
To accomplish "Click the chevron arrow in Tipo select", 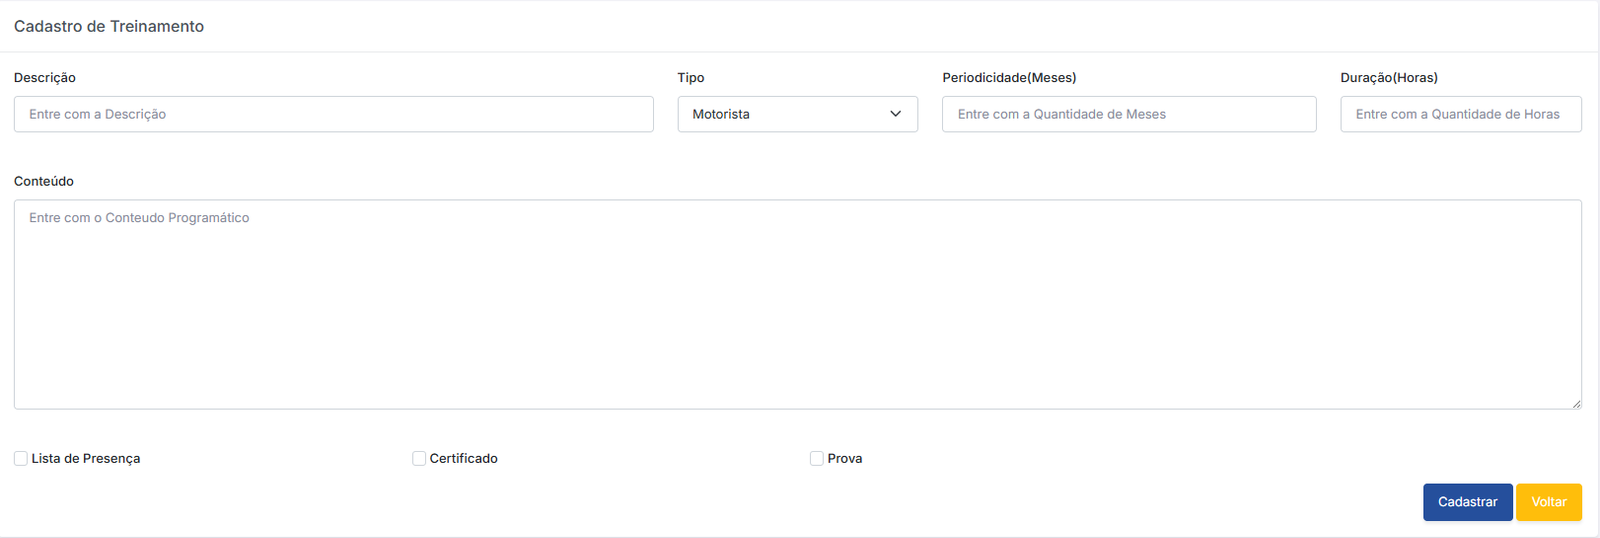I will click(x=895, y=114).
